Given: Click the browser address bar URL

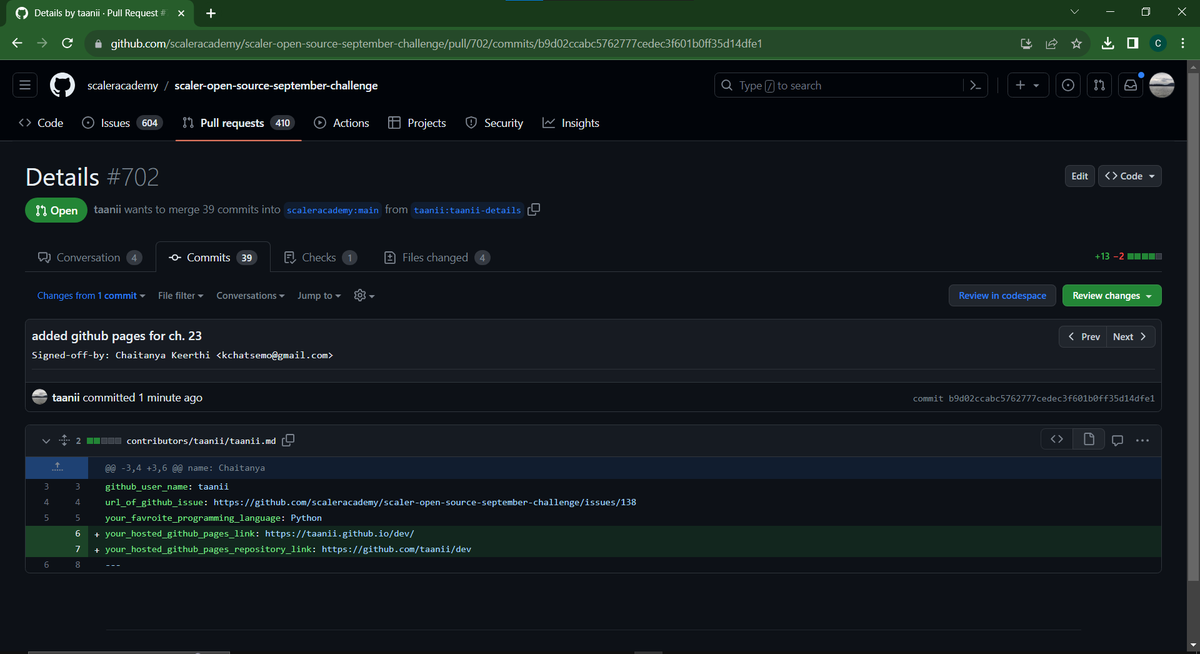Looking at the screenshot, I should pyautogui.click(x=438, y=44).
